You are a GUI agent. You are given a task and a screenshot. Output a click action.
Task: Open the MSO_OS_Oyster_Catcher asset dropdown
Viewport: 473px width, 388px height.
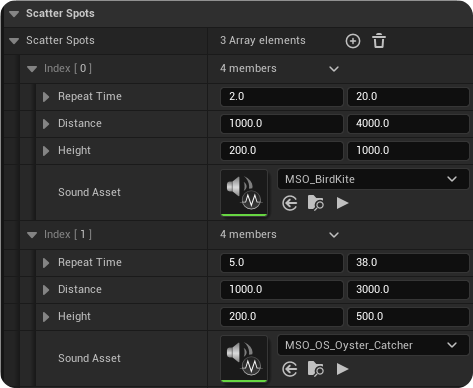point(373,345)
